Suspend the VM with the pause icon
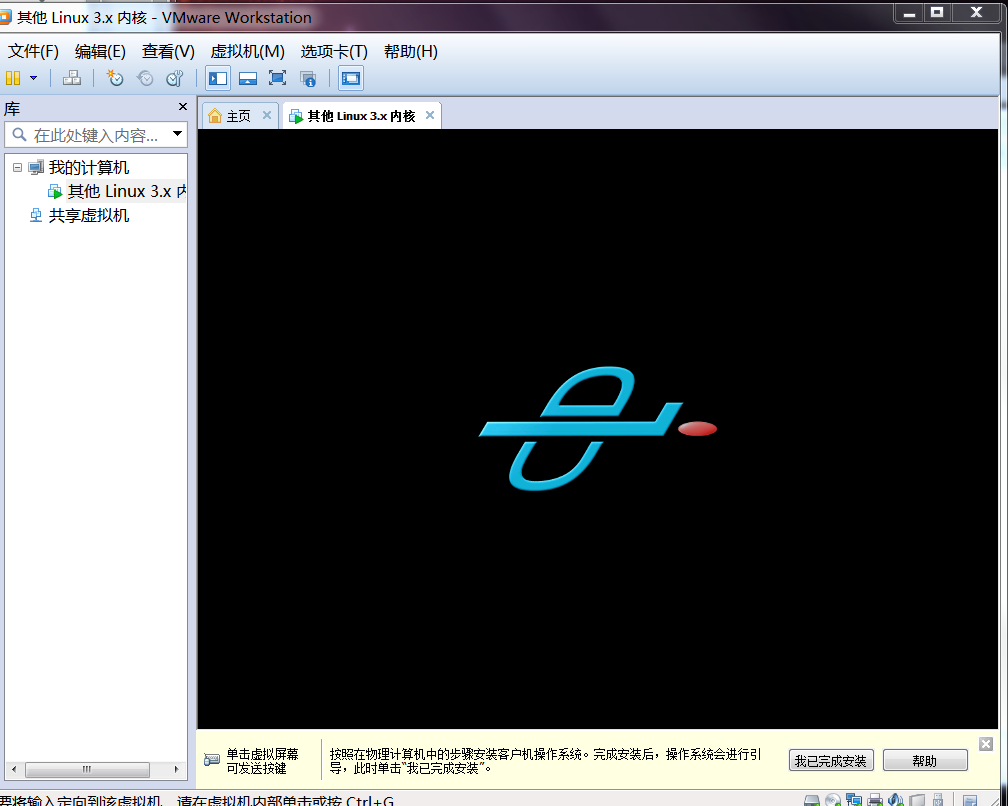 pyautogui.click(x=13, y=78)
